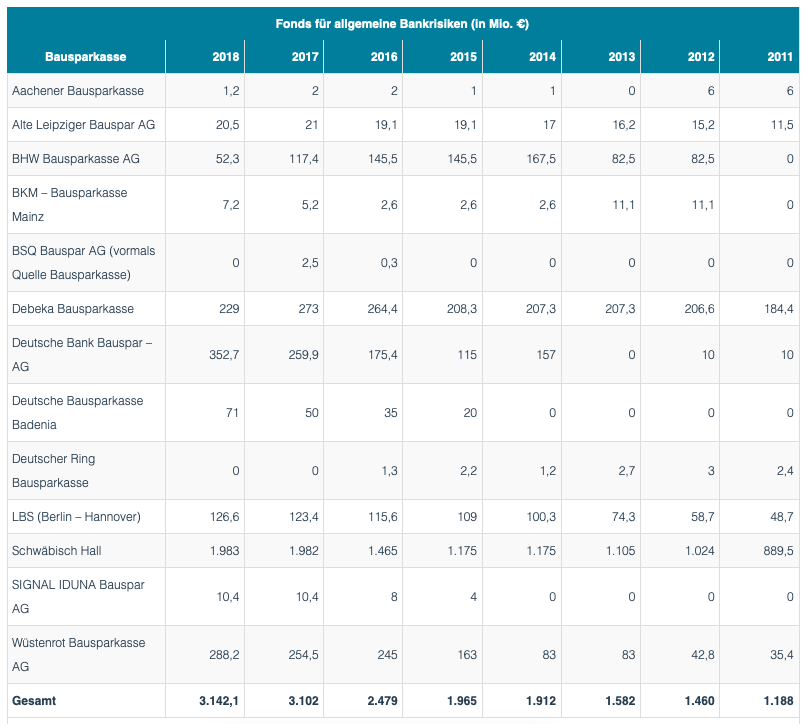Screen dimensions: 807x724
Task: Click the 'Wüstenrot Bausparkasse AG' row name
Action: tap(78, 655)
